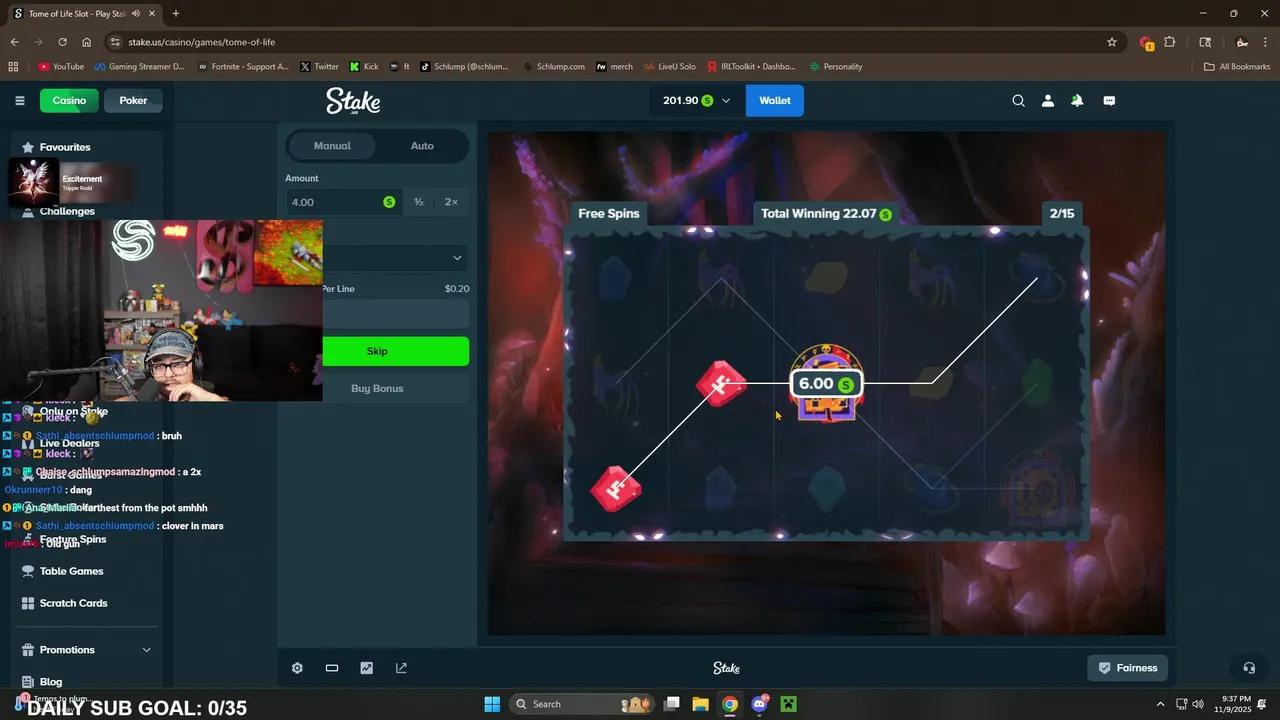This screenshot has width=1280, height=720.
Task: Open the game settings gear icon
Action: pyautogui.click(x=297, y=667)
